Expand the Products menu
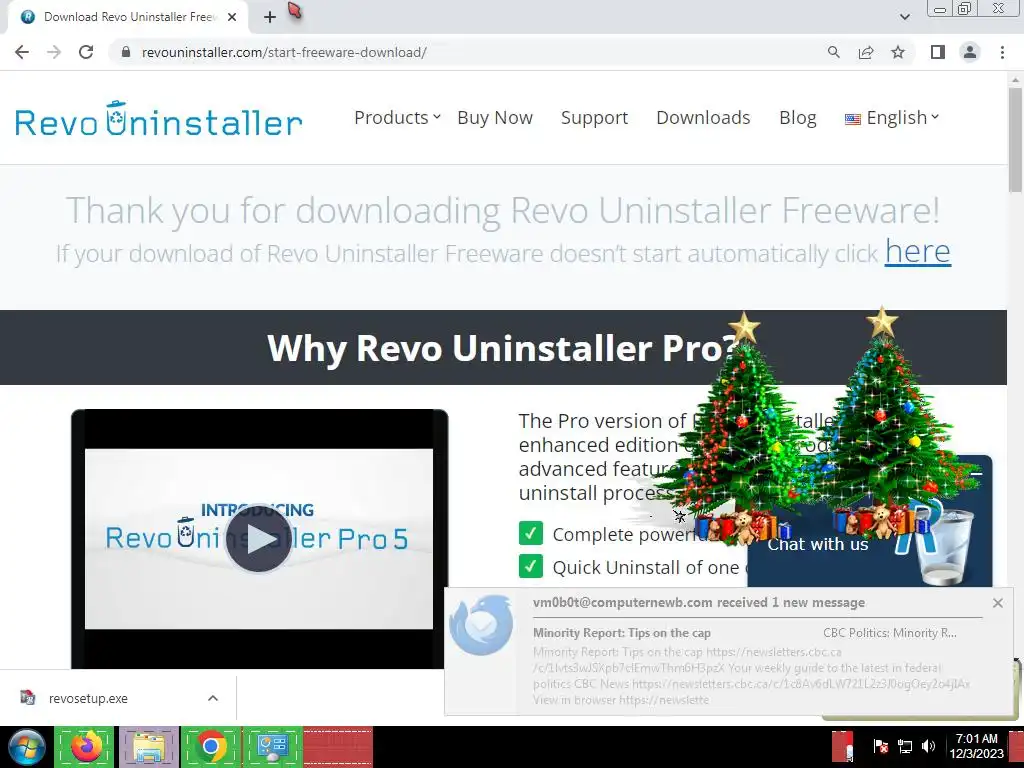 click(397, 118)
